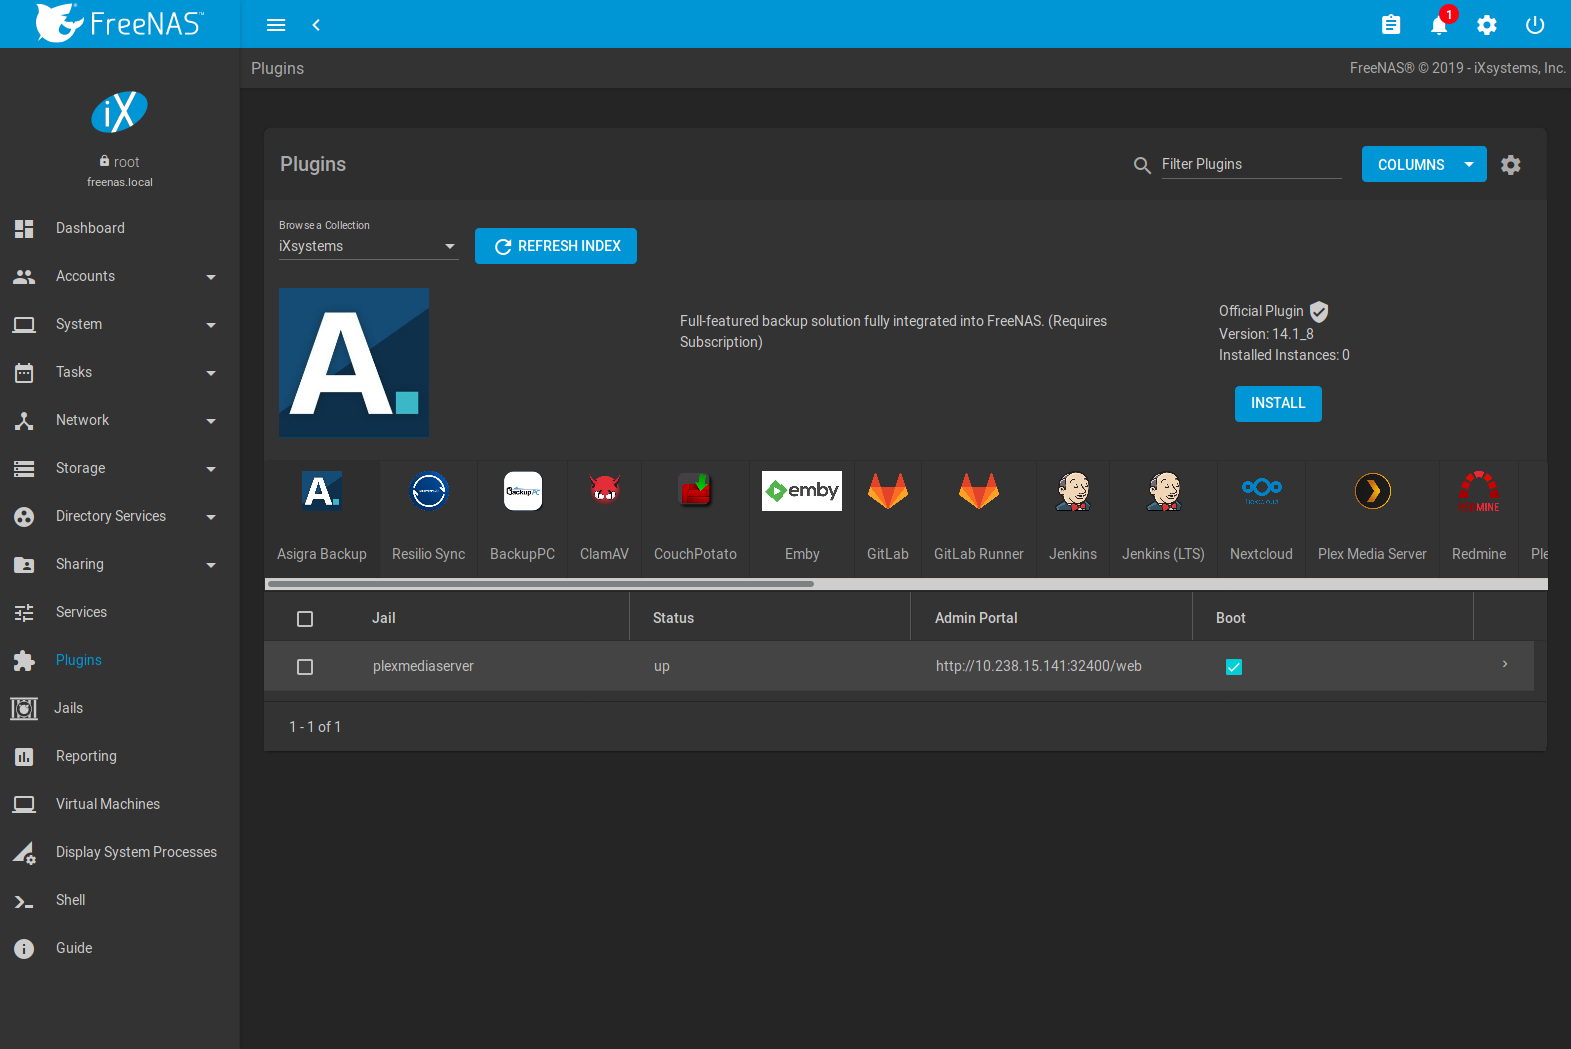Select the Redmine plugin icon
The width and height of the screenshot is (1571, 1049).
click(1479, 491)
